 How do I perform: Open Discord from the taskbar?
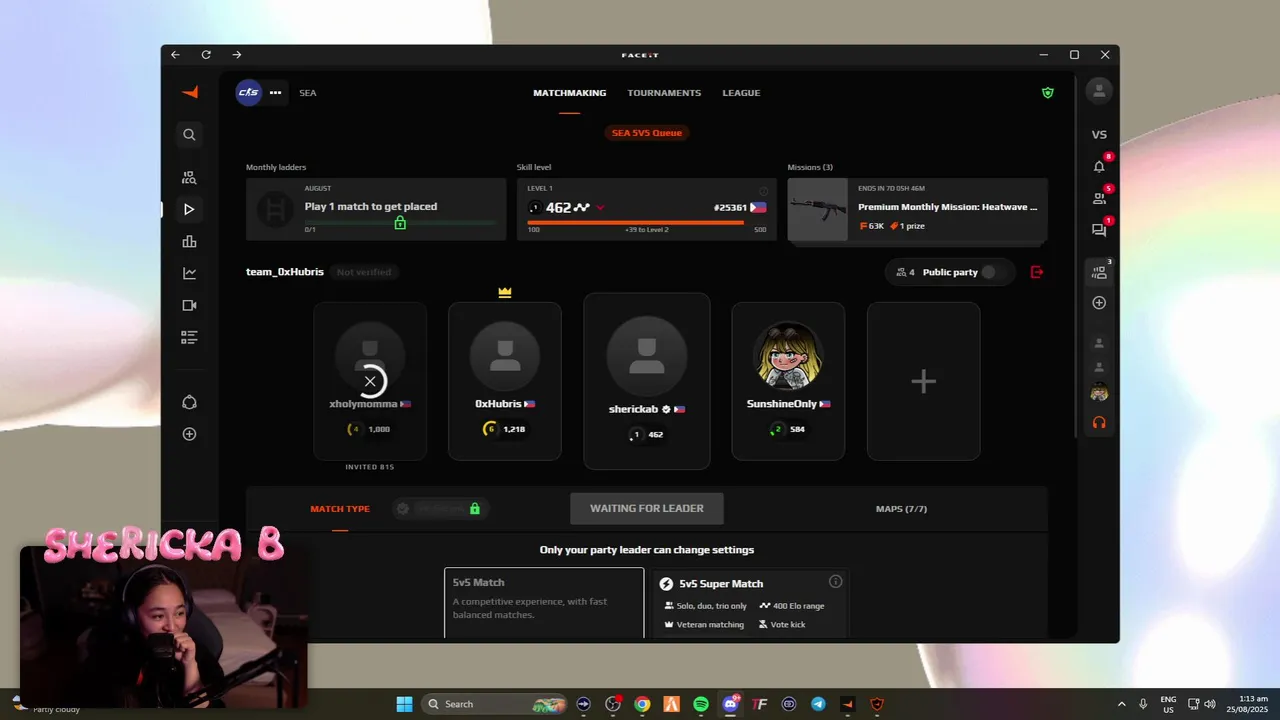731,704
